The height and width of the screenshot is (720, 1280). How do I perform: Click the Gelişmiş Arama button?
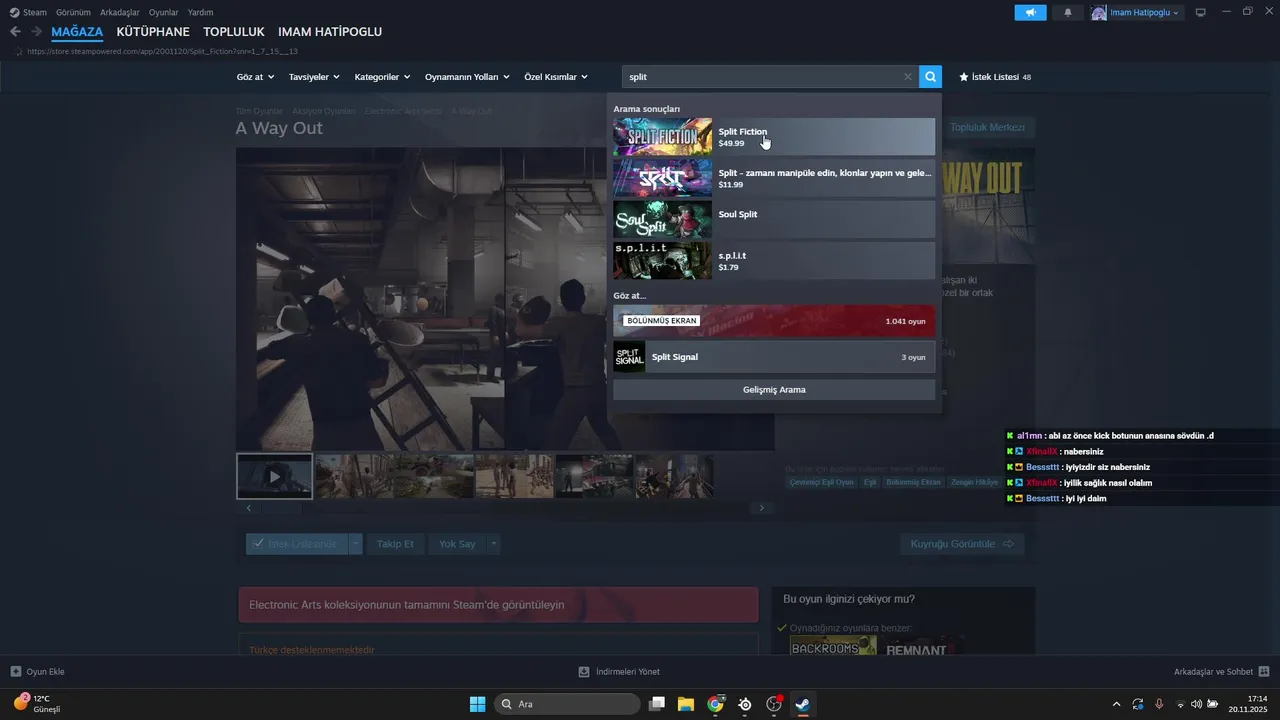click(x=774, y=390)
